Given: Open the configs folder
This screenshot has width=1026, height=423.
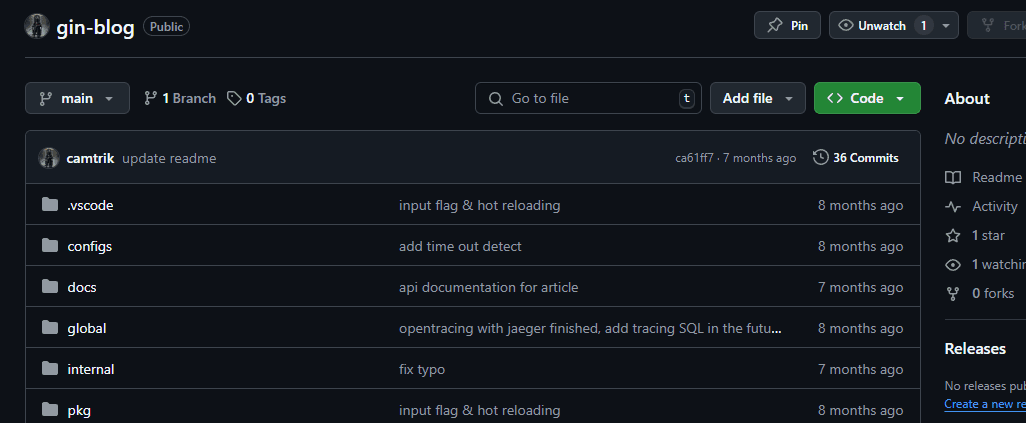Looking at the screenshot, I should tap(90, 247).
